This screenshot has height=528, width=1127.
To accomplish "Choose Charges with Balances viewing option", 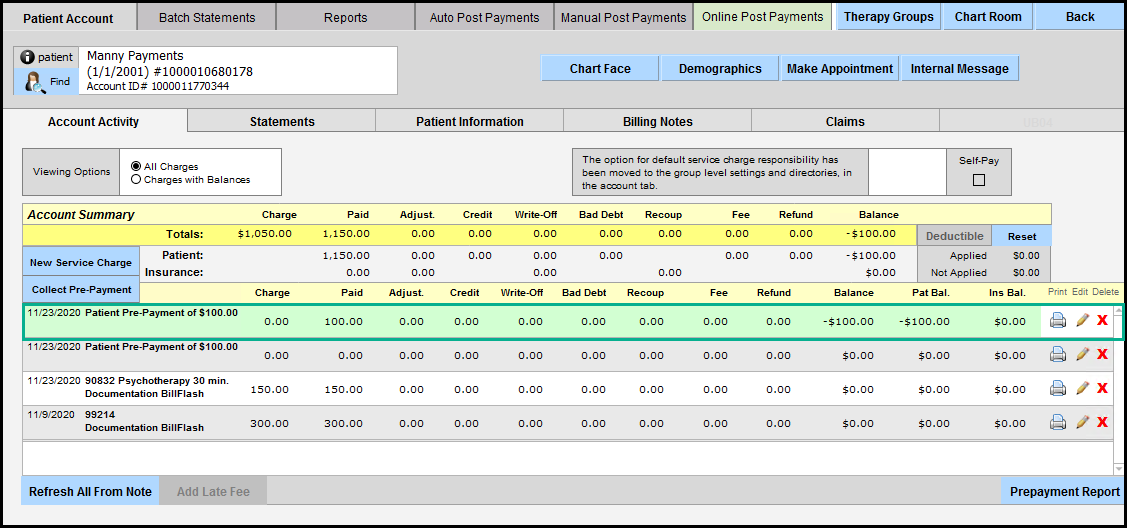I will [136, 180].
